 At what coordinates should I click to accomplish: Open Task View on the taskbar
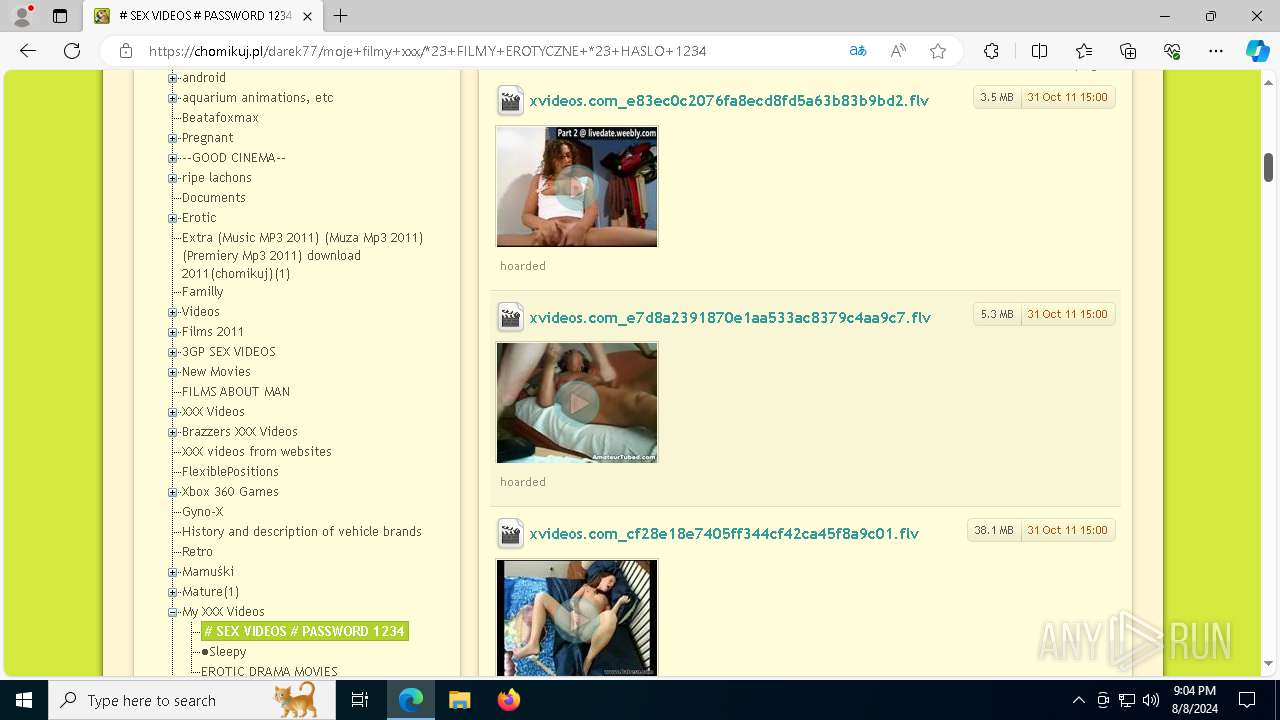tap(361, 700)
